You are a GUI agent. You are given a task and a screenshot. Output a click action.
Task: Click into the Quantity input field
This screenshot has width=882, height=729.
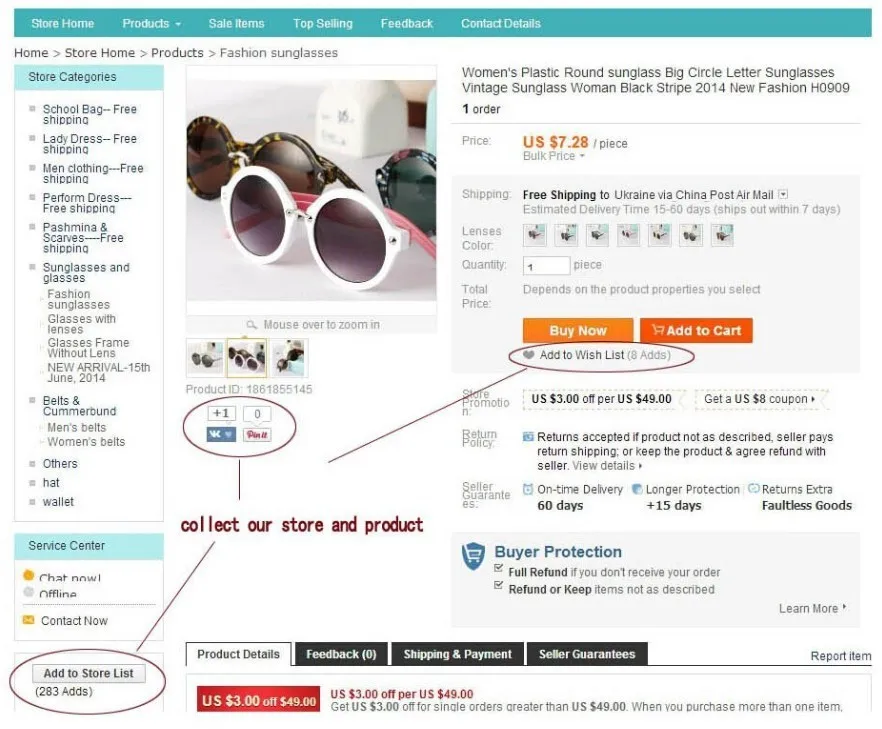click(546, 266)
